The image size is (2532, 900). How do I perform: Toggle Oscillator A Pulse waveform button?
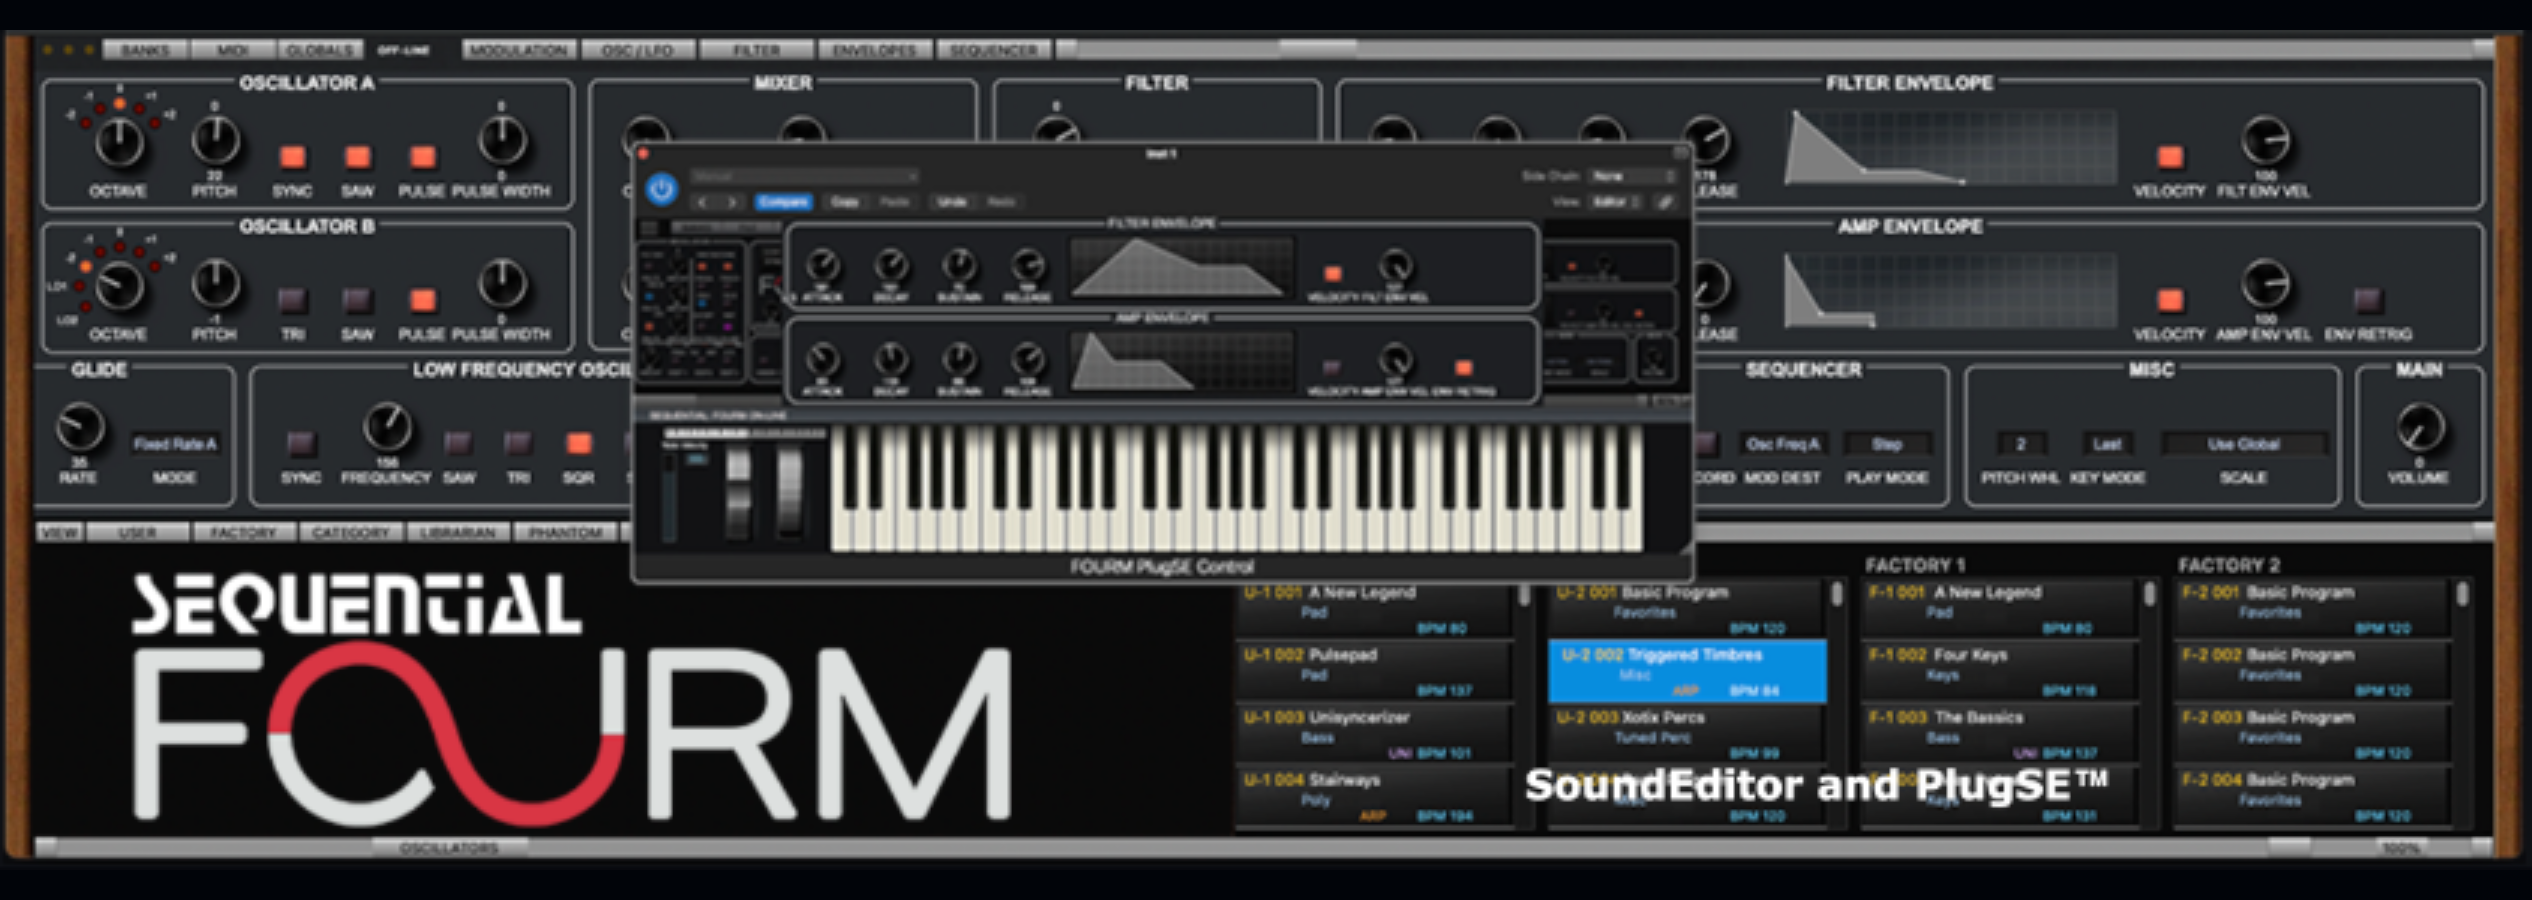pos(423,157)
